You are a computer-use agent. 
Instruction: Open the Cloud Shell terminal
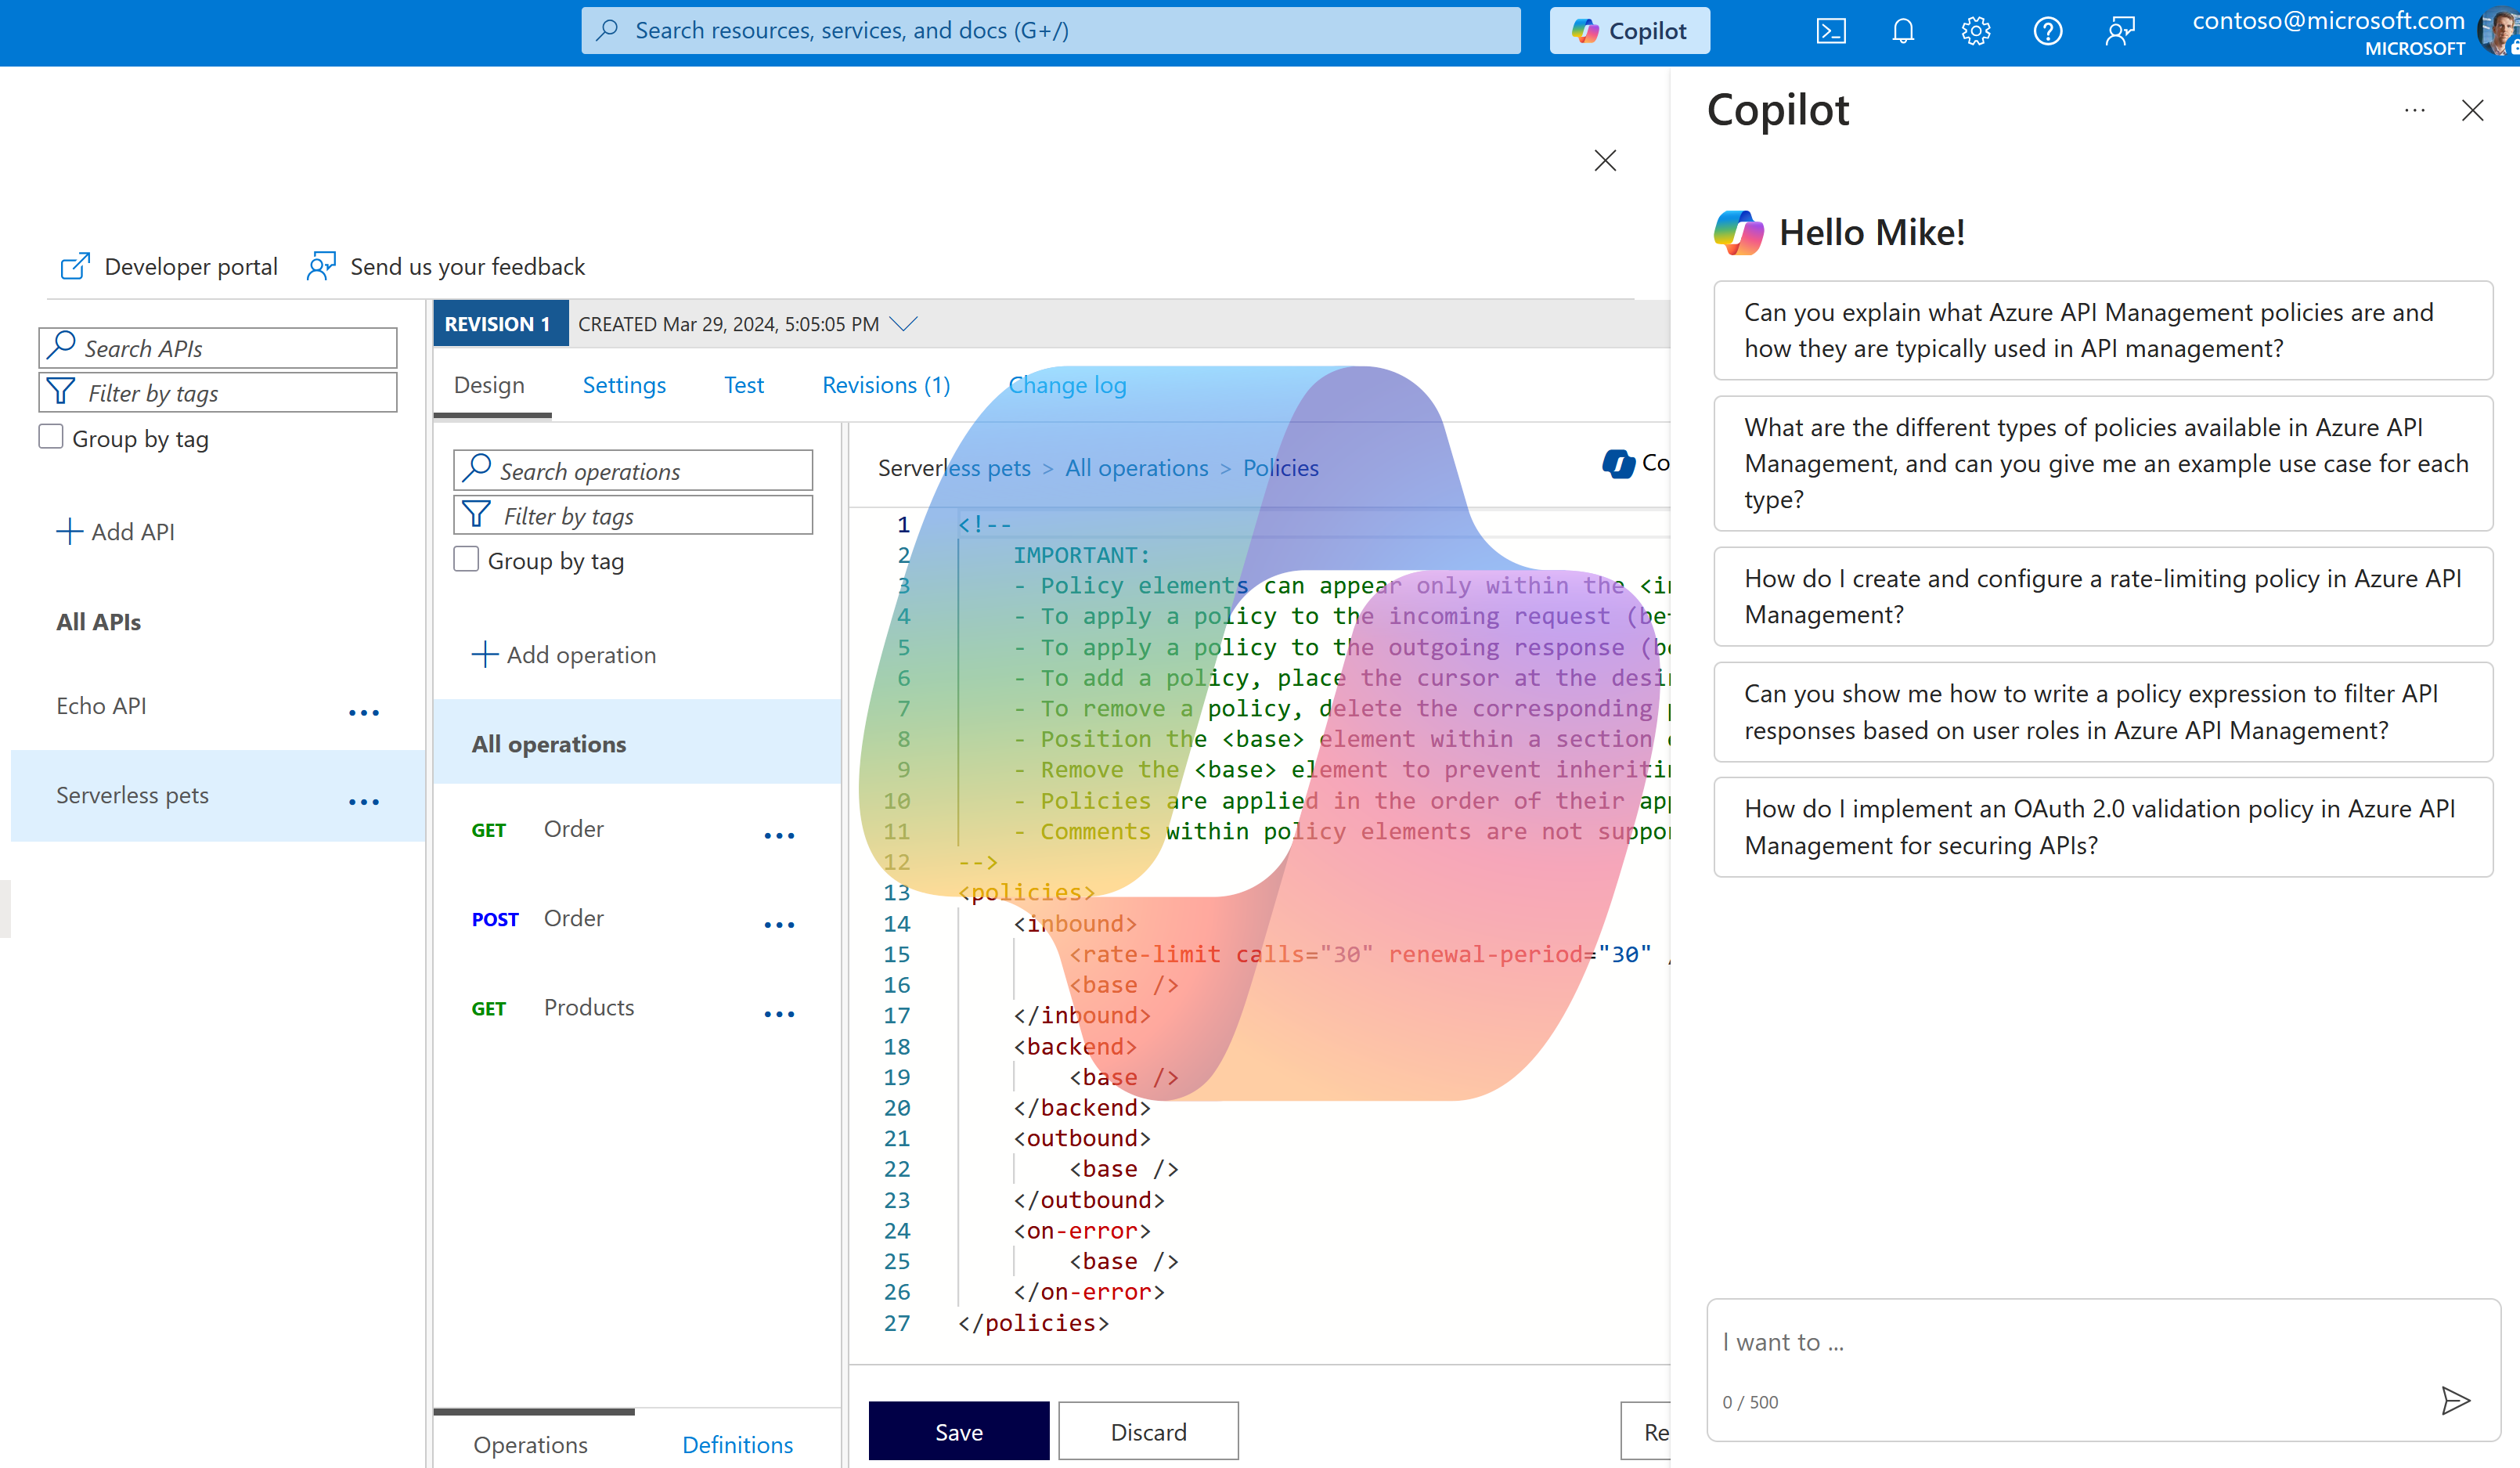click(x=1831, y=30)
